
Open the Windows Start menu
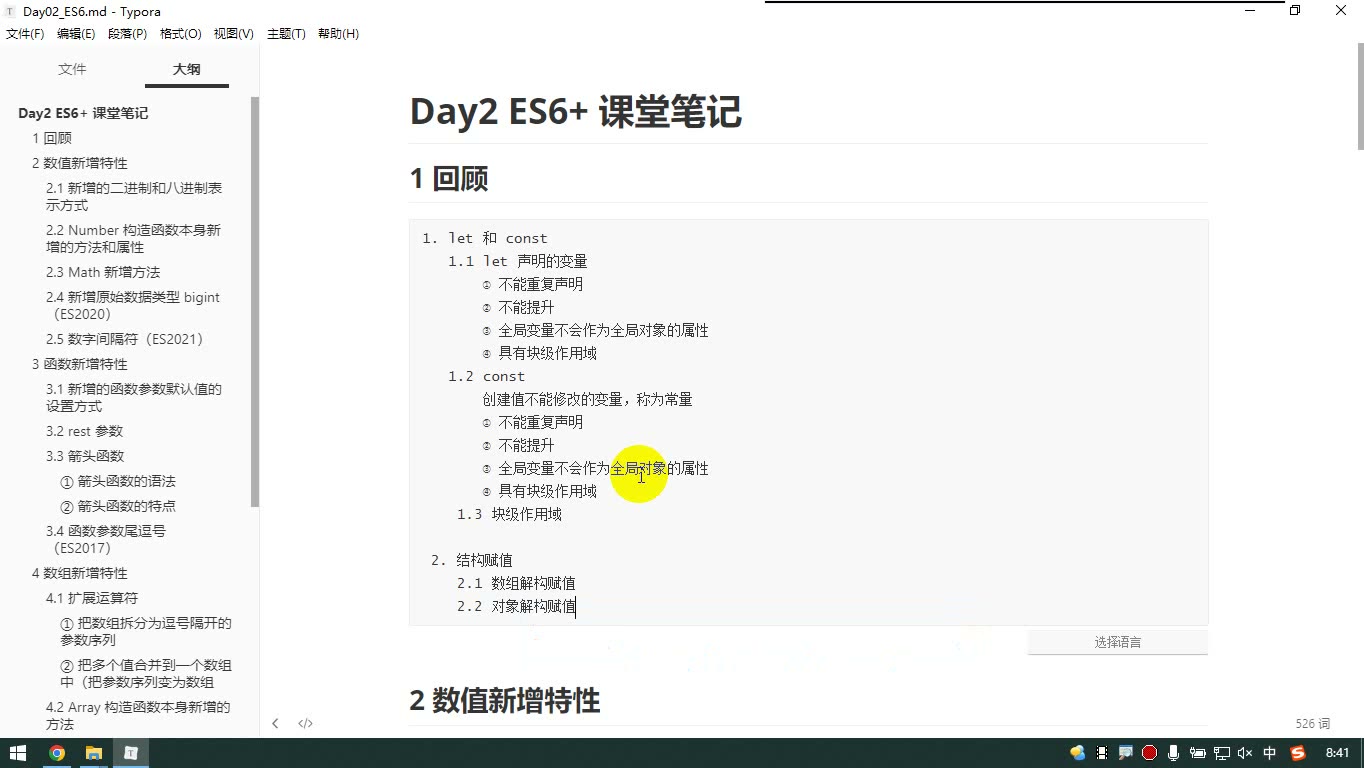(18, 753)
